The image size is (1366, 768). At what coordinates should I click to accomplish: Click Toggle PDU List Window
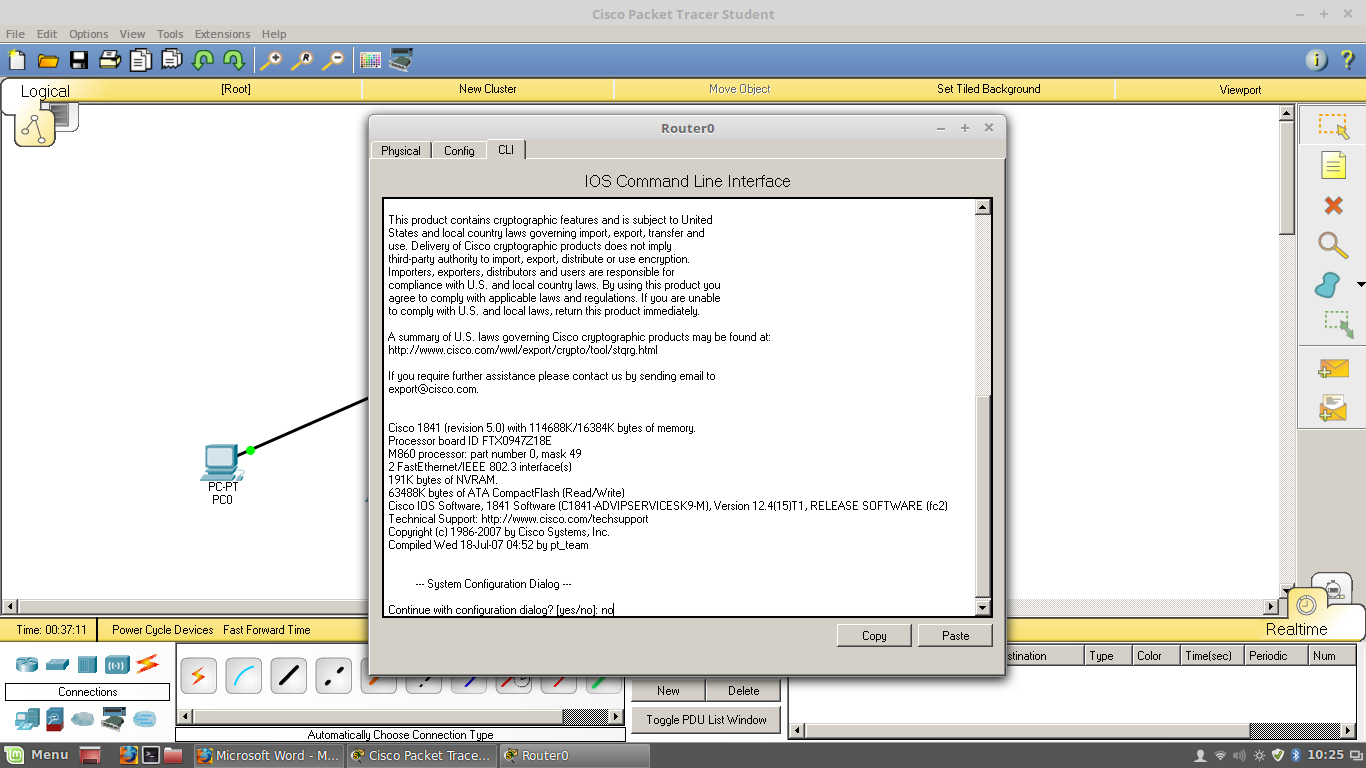(706, 719)
